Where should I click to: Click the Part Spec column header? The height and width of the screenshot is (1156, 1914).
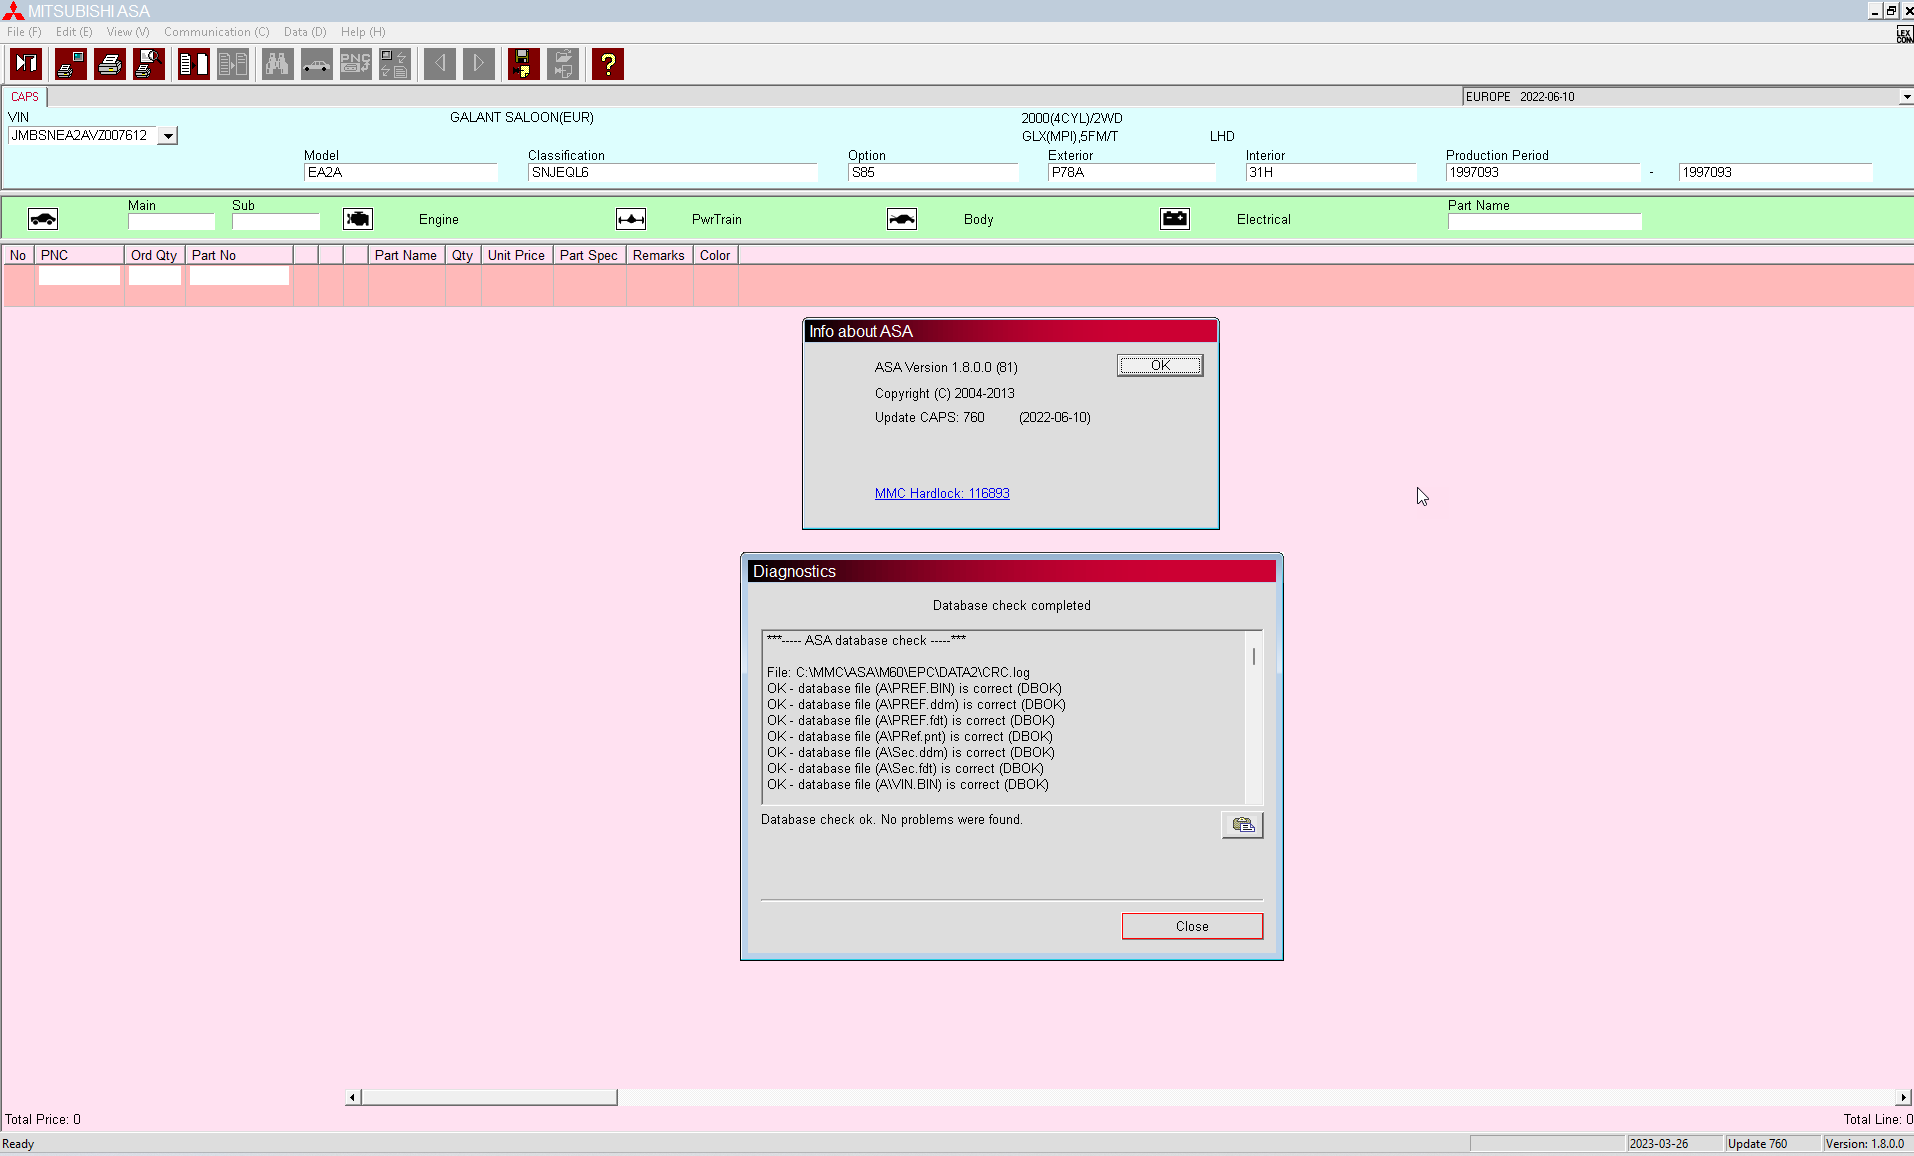589,255
